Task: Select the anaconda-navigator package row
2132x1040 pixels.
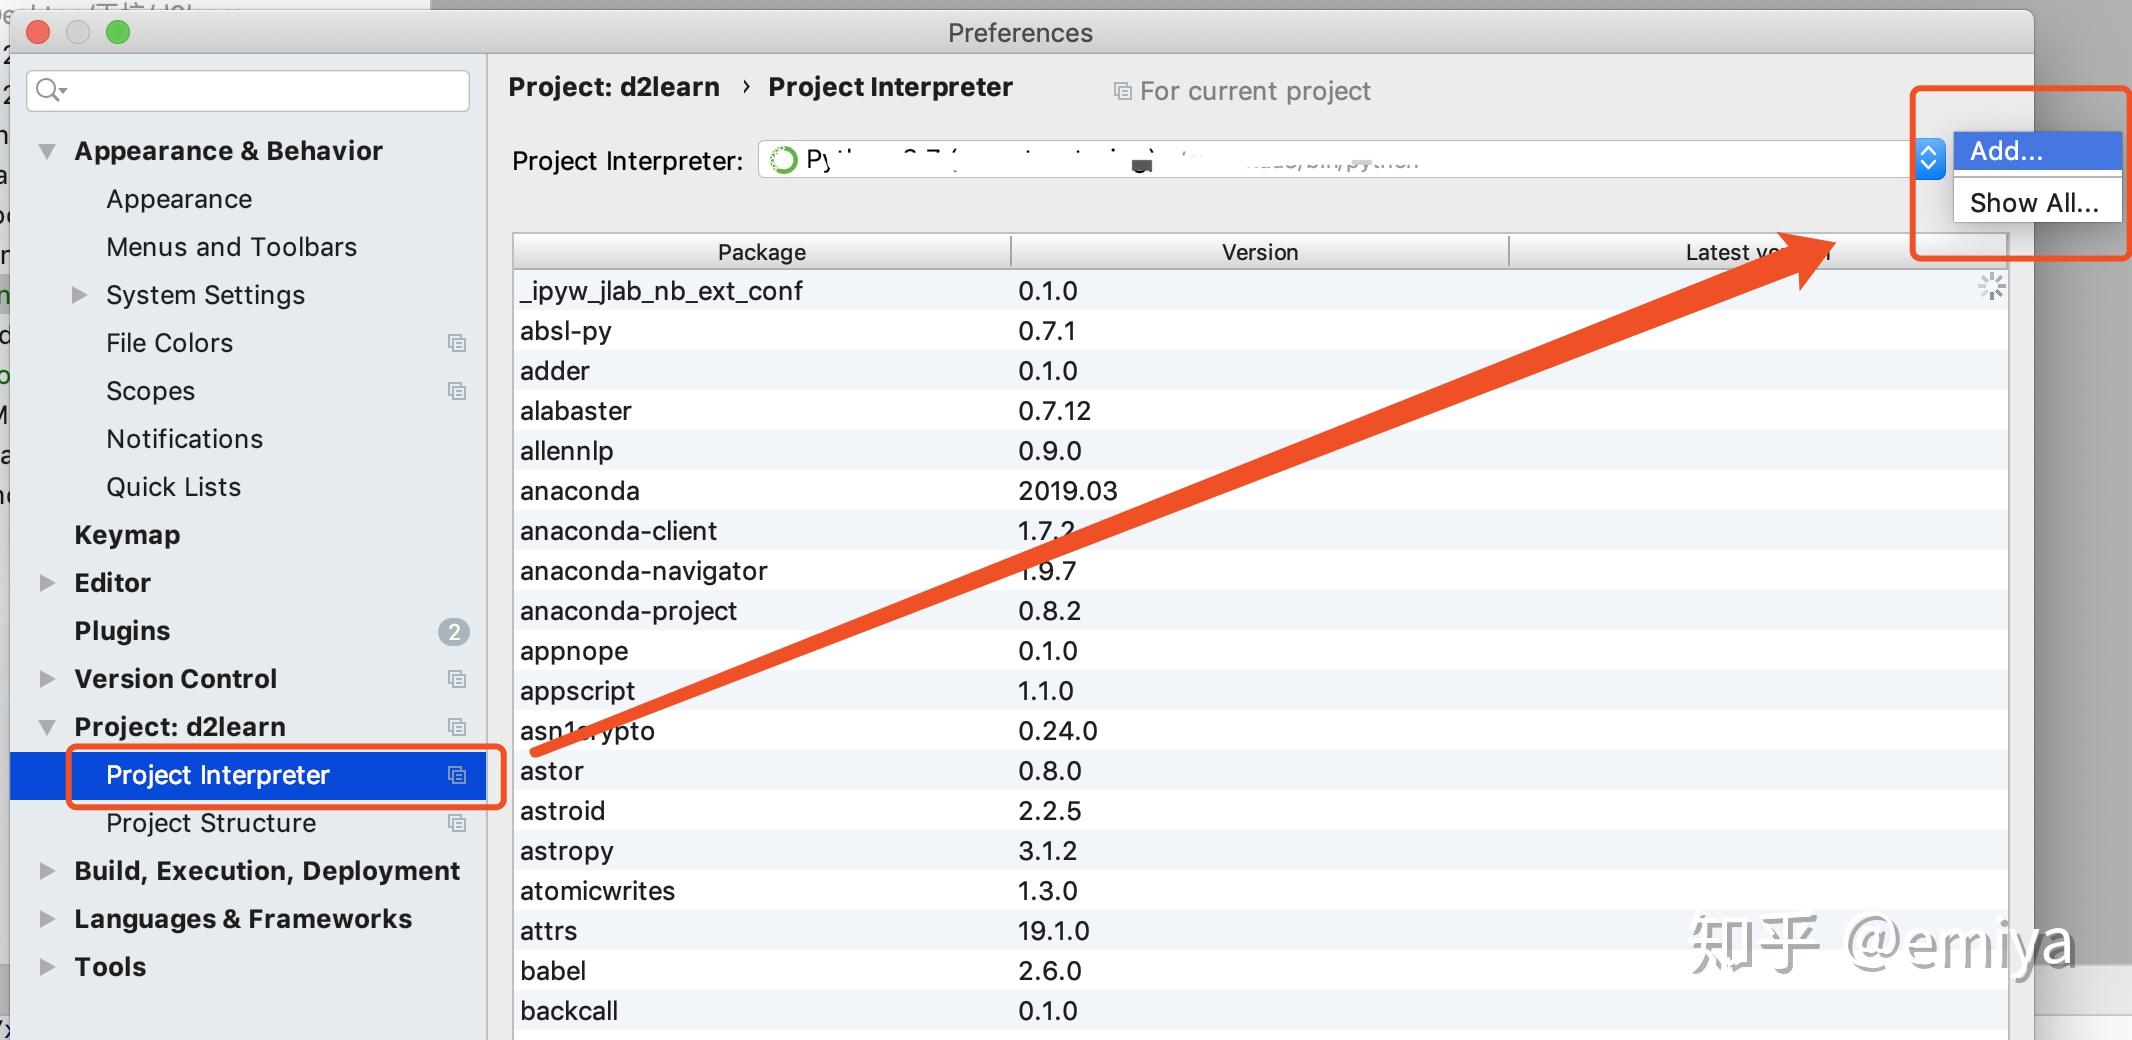Action: tap(644, 571)
